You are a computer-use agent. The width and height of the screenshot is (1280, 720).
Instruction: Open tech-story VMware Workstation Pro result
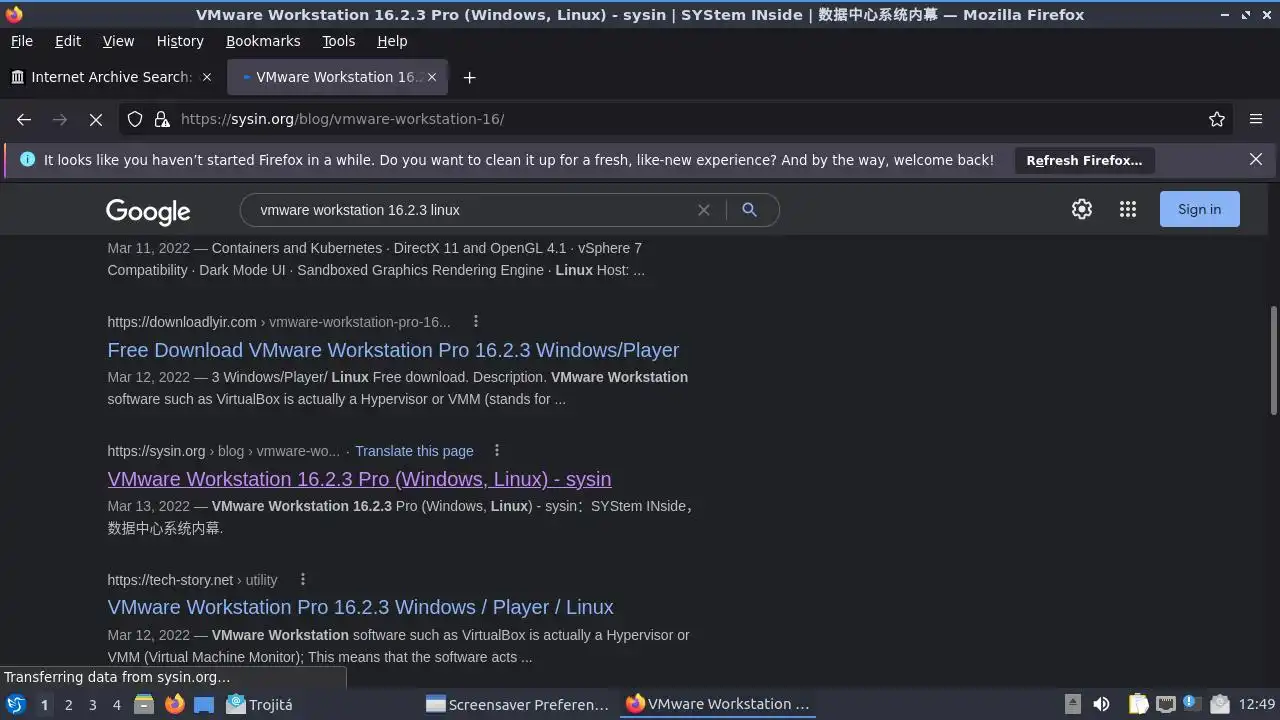(x=360, y=607)
